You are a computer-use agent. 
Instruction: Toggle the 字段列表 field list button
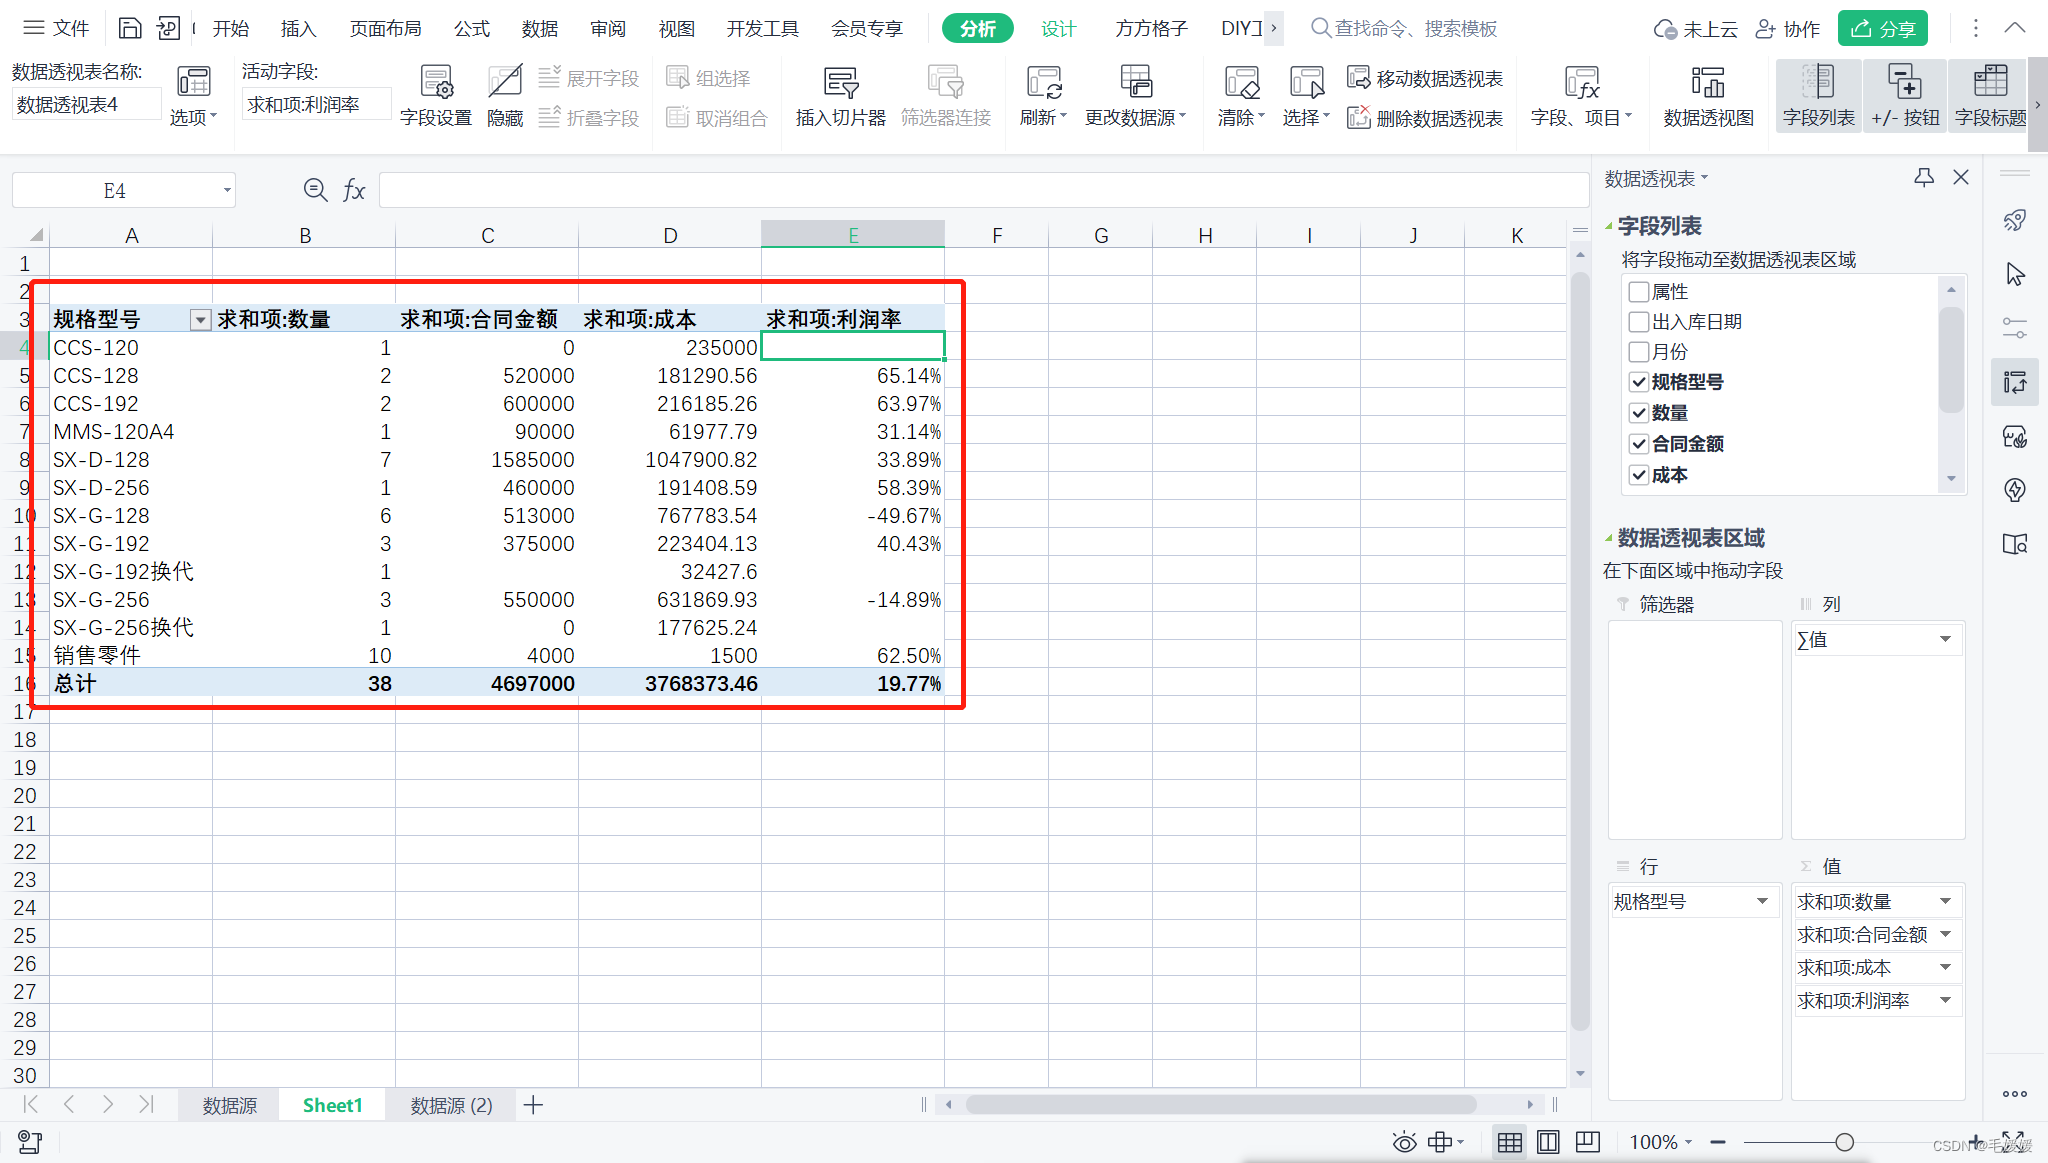pos(1818,96)
